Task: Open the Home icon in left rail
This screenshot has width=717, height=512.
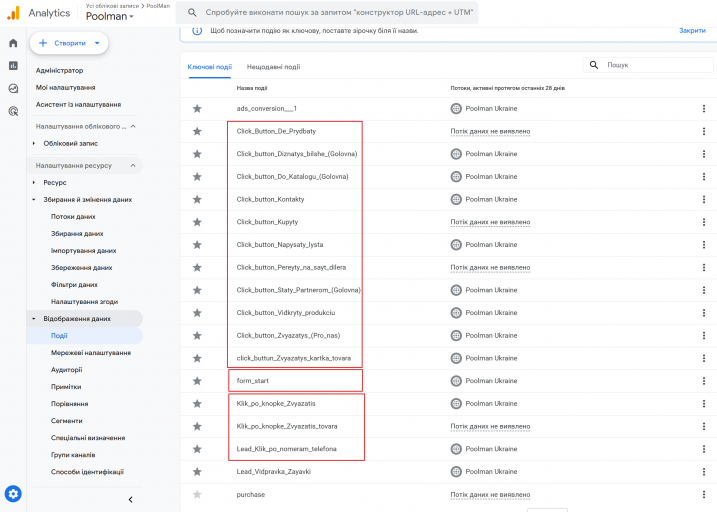Action: pos(13,43)
